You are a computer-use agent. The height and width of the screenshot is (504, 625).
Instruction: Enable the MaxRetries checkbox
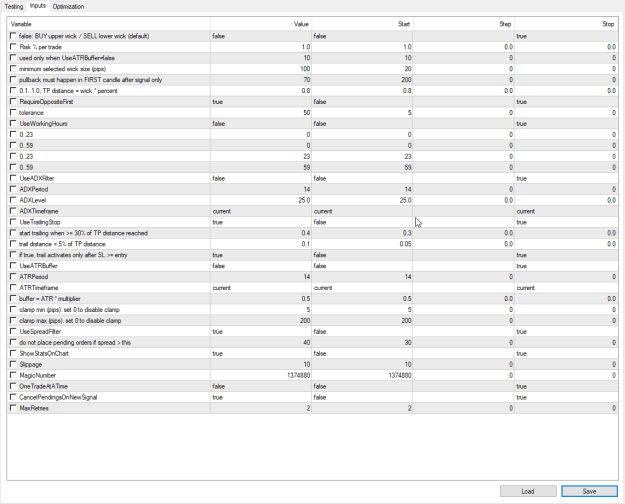point(14,408)
